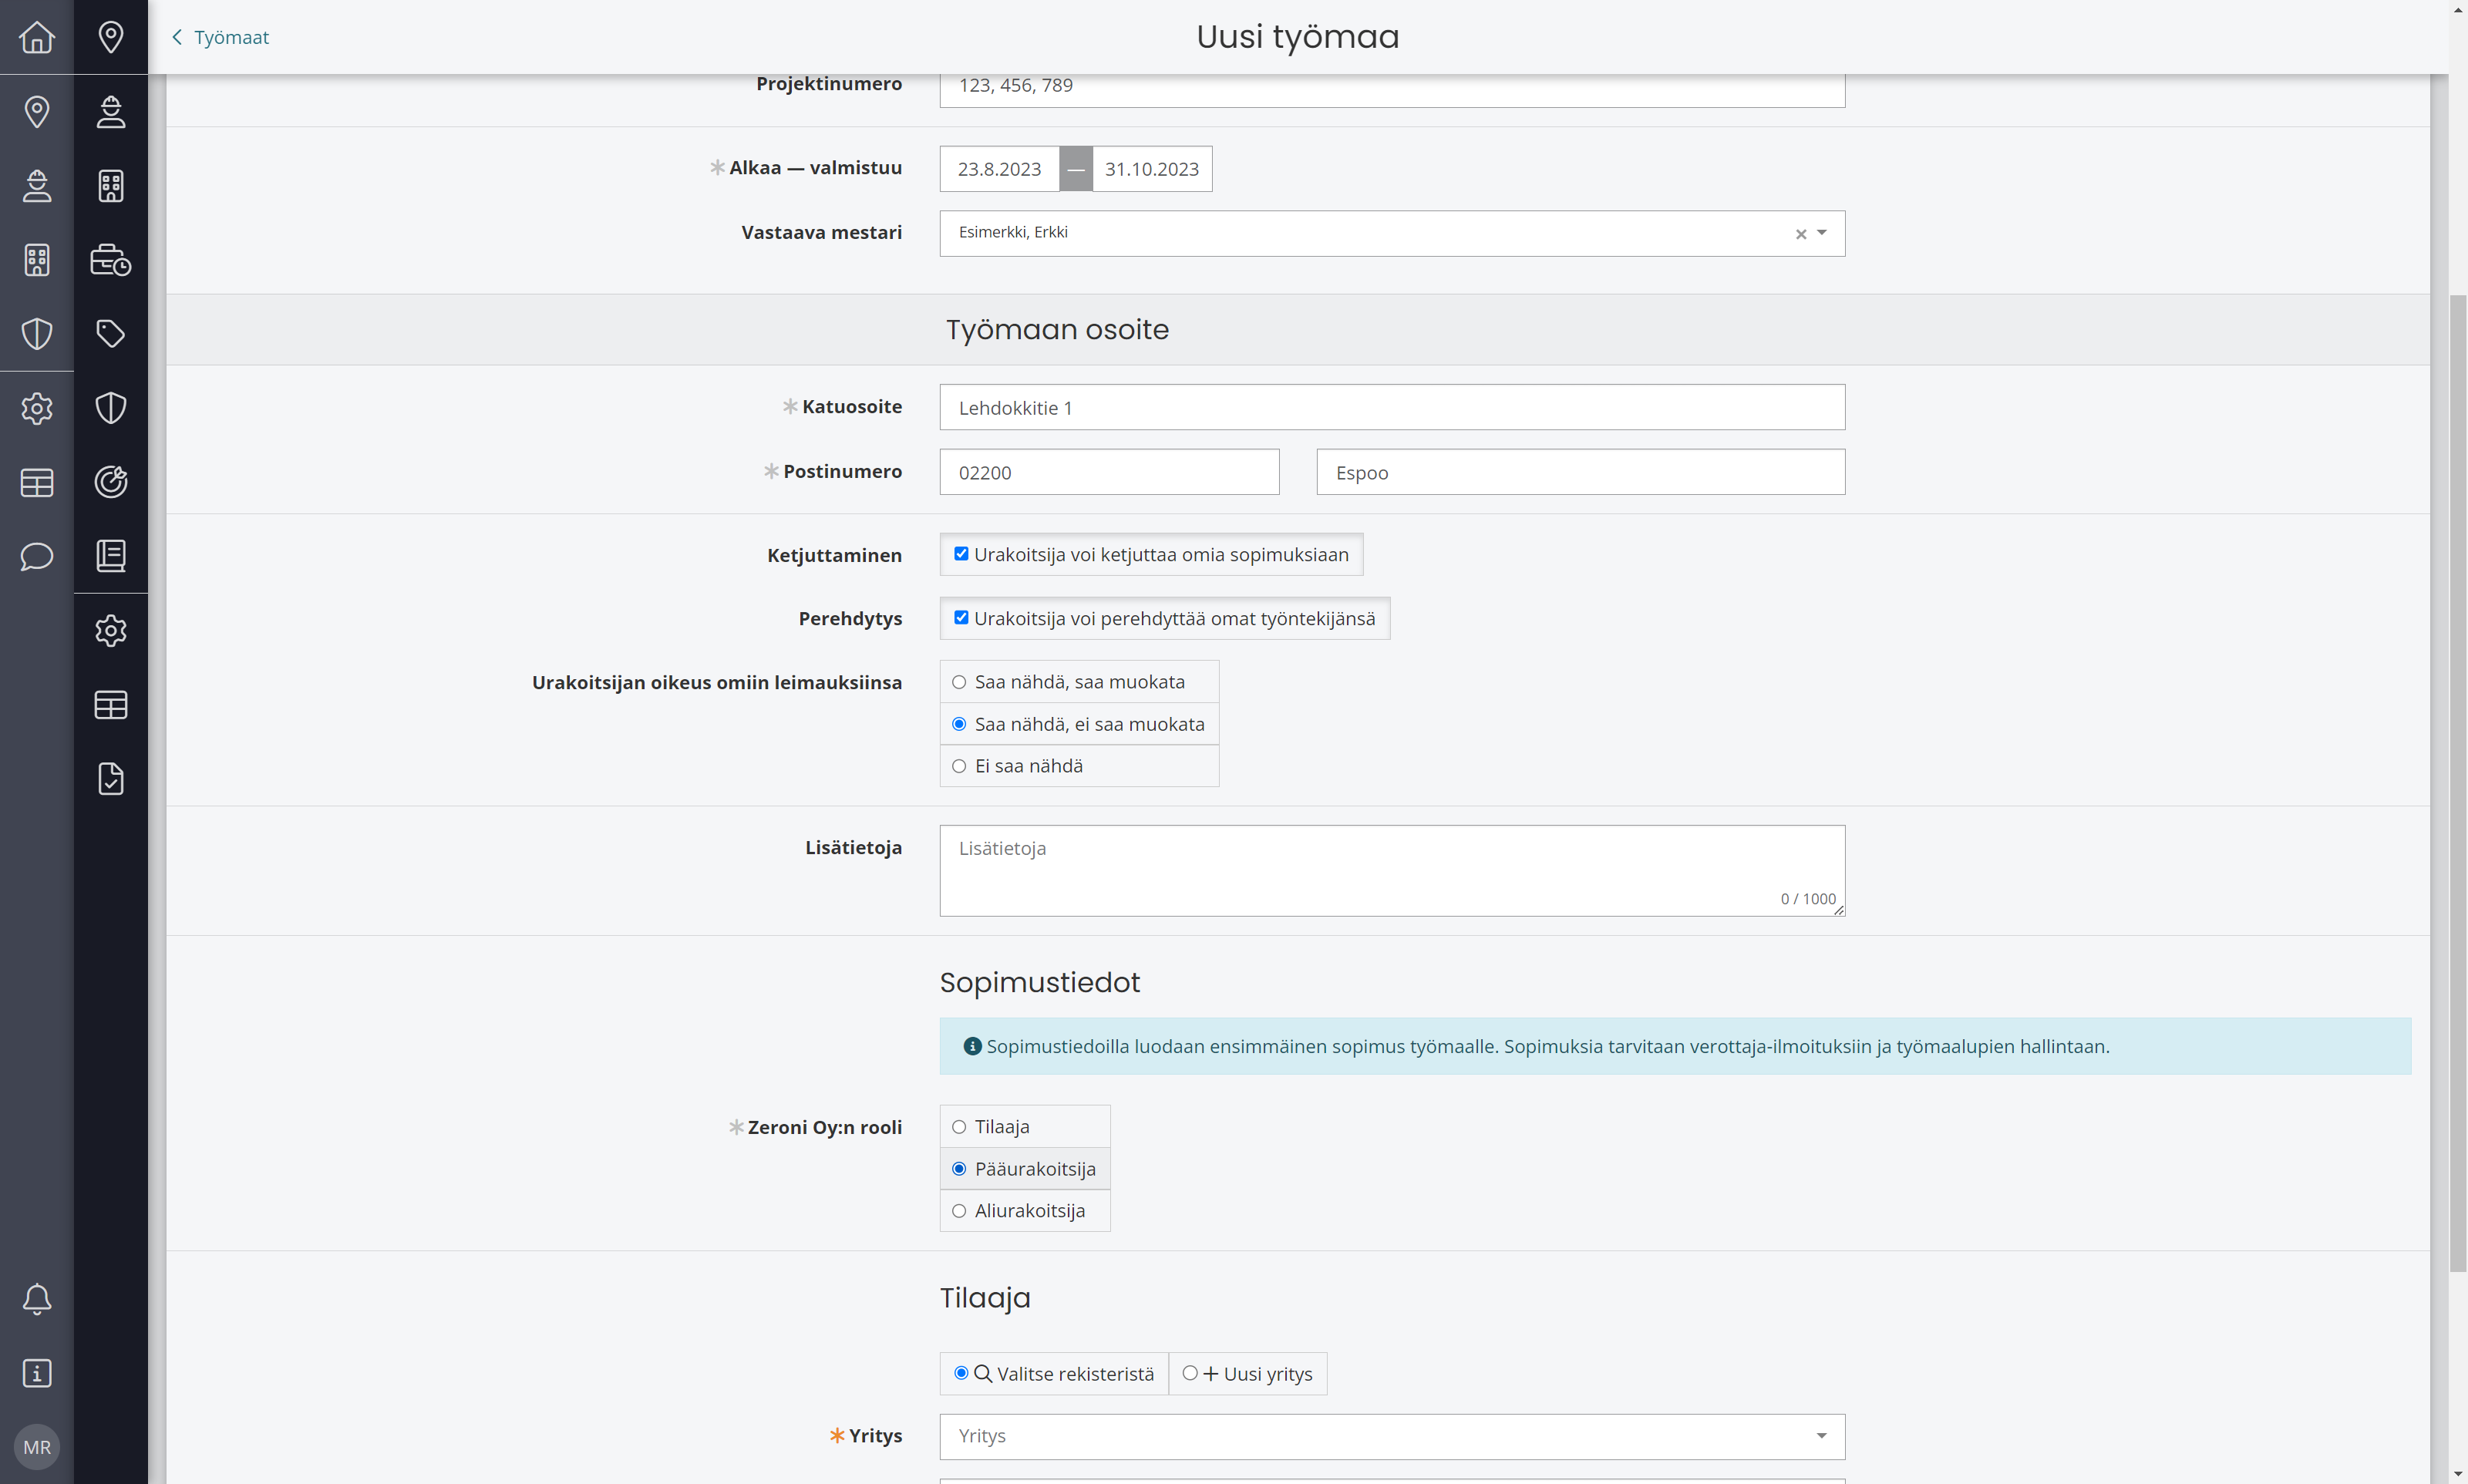The image size is (2468, 1484).
Task: Select Uusi yritys radio option
Action: (x=1248, y=1374)
